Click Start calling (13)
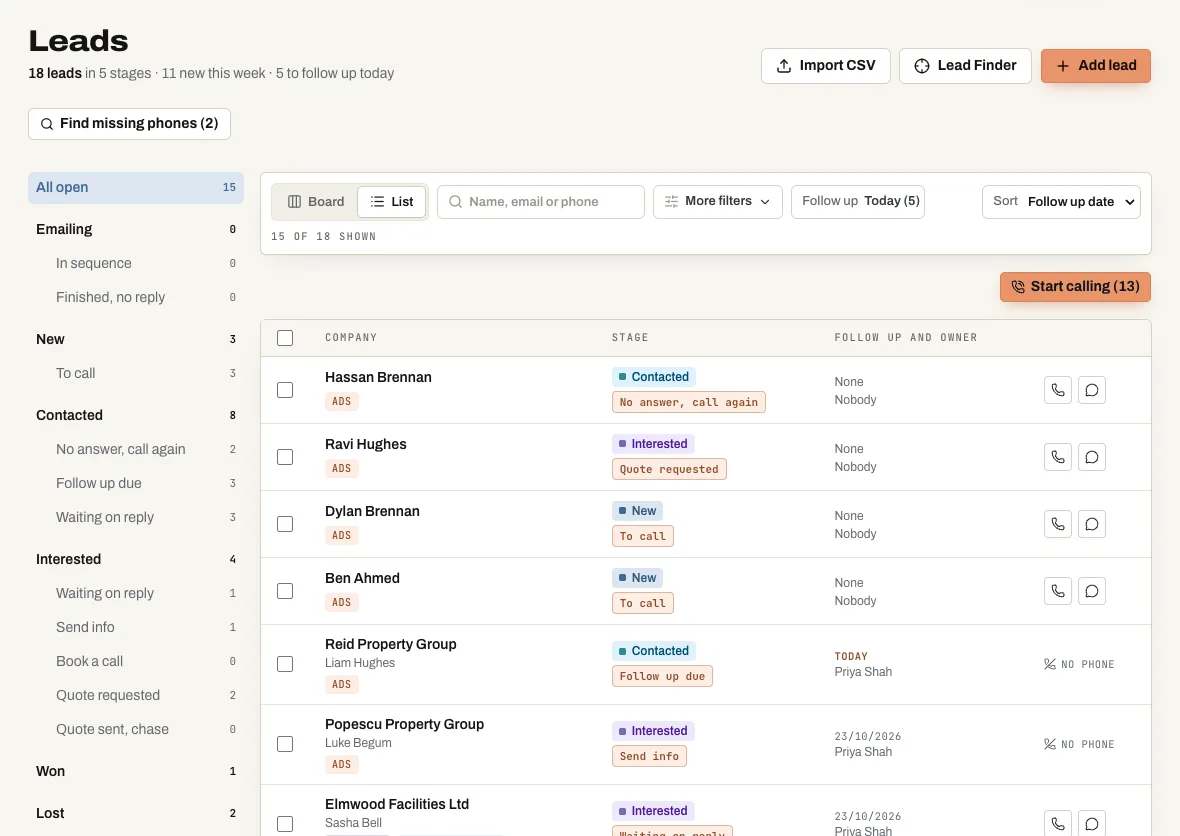This screenshot has width=1180, height=836. (x=1075, y=287)
